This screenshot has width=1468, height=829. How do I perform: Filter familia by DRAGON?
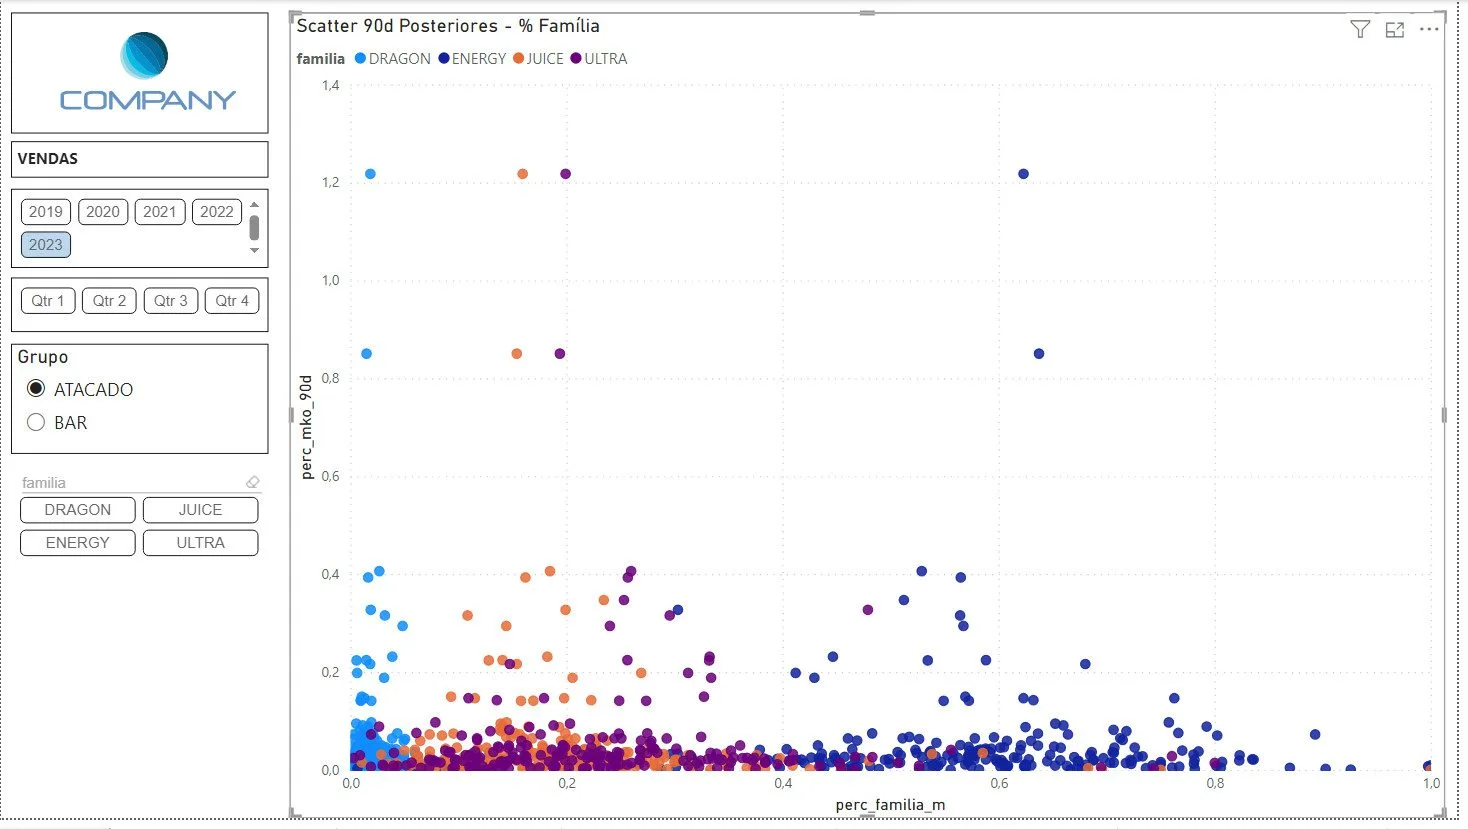tap(78, 510)
